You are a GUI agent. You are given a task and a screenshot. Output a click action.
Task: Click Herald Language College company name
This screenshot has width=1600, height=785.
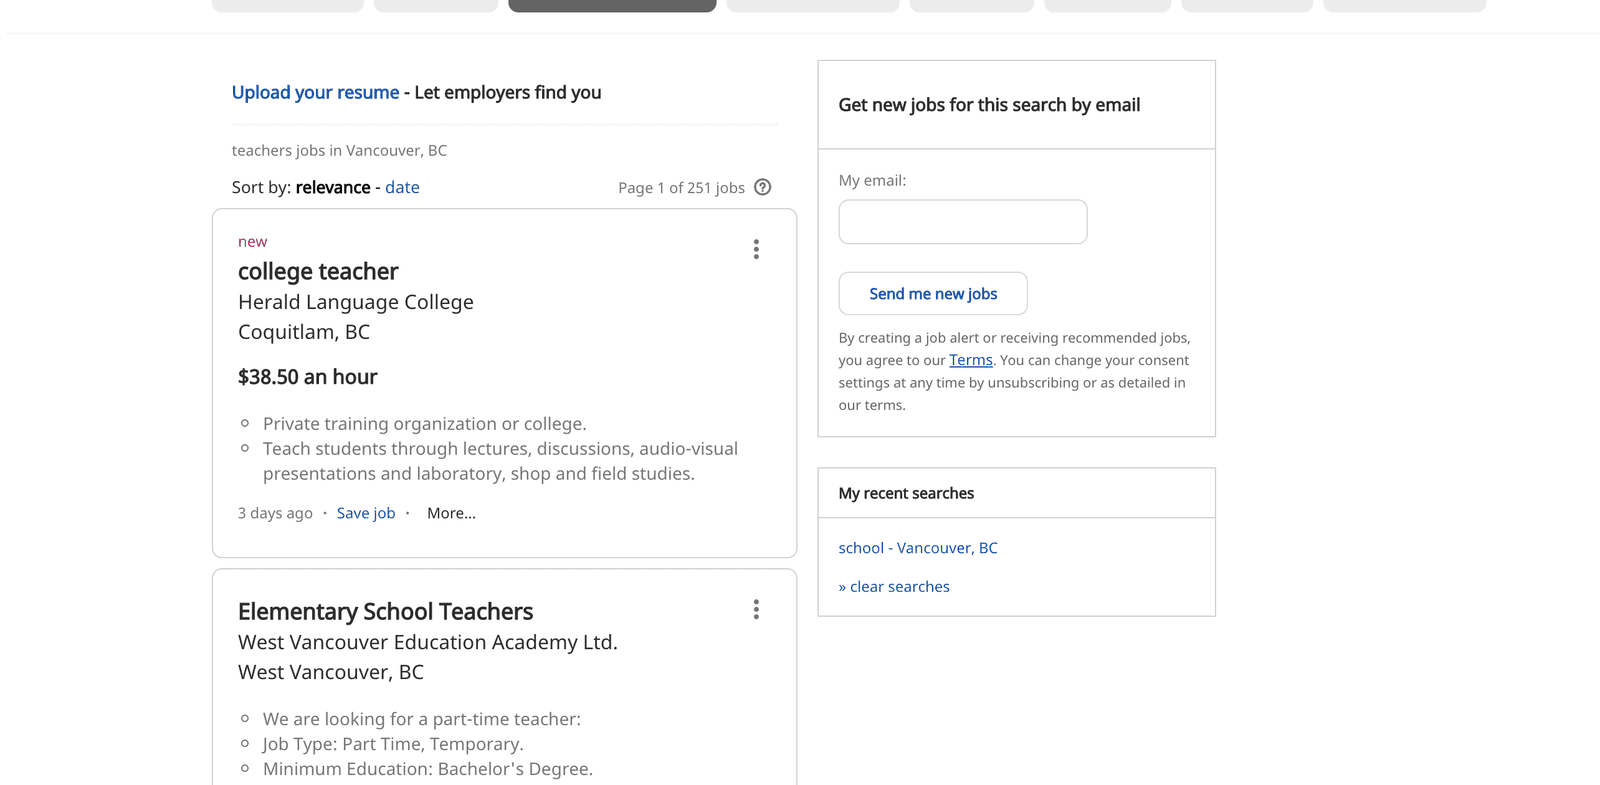tap(356, 302)
